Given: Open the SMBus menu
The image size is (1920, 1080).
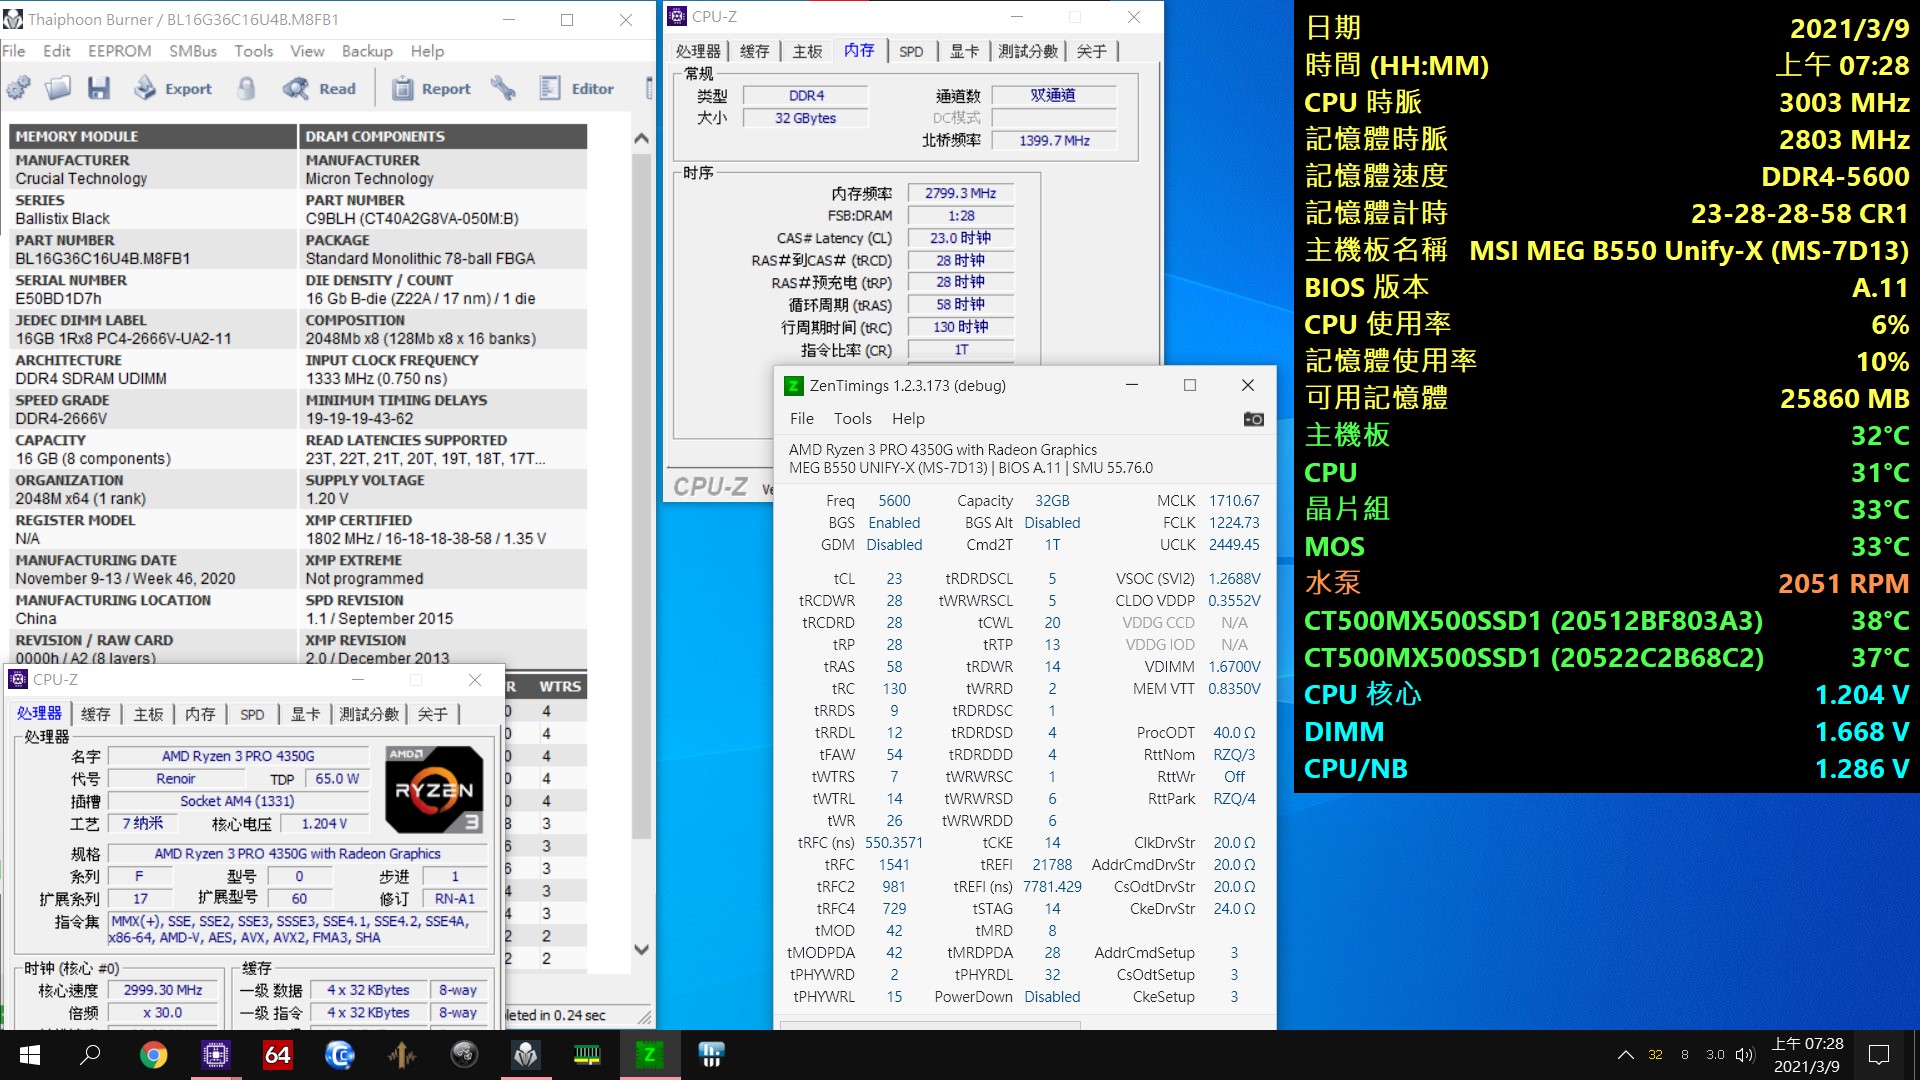Looking at the screenshot, I should 192,51.
